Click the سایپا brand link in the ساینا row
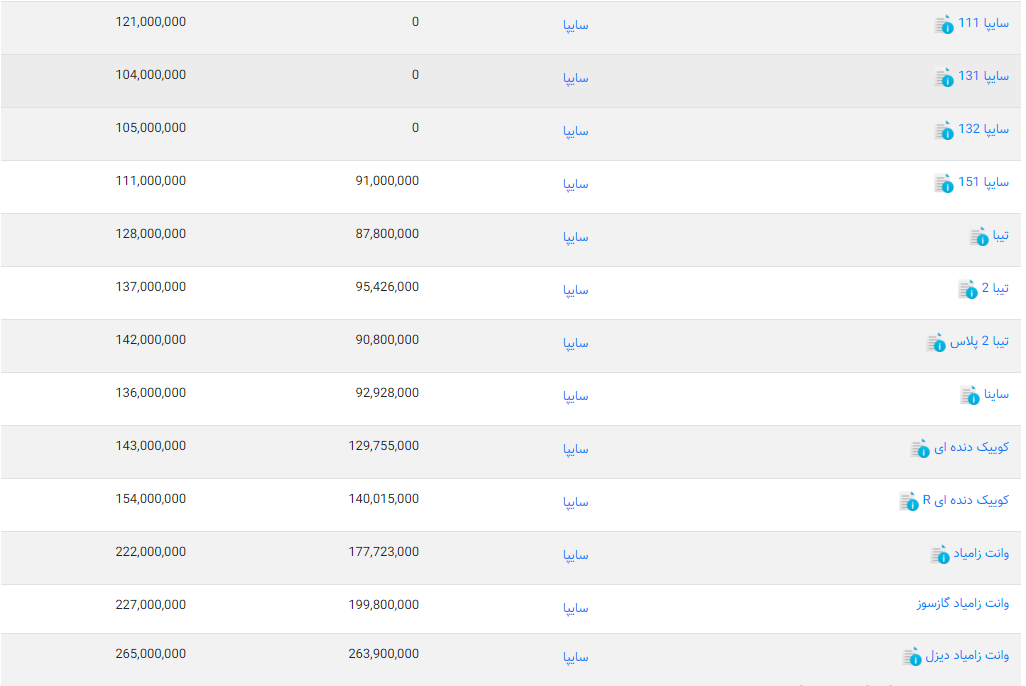 576,396
